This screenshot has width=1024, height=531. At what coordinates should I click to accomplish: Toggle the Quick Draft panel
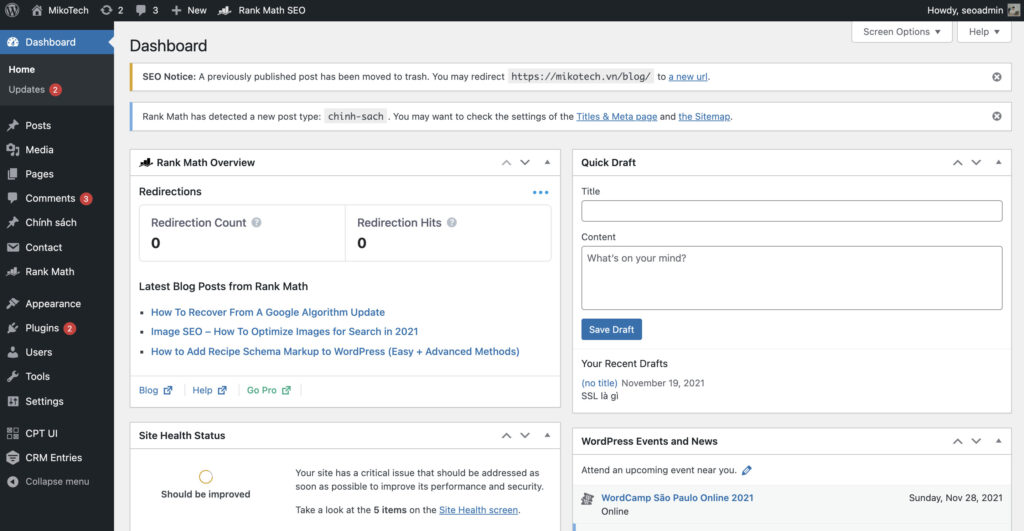[998, 162]
